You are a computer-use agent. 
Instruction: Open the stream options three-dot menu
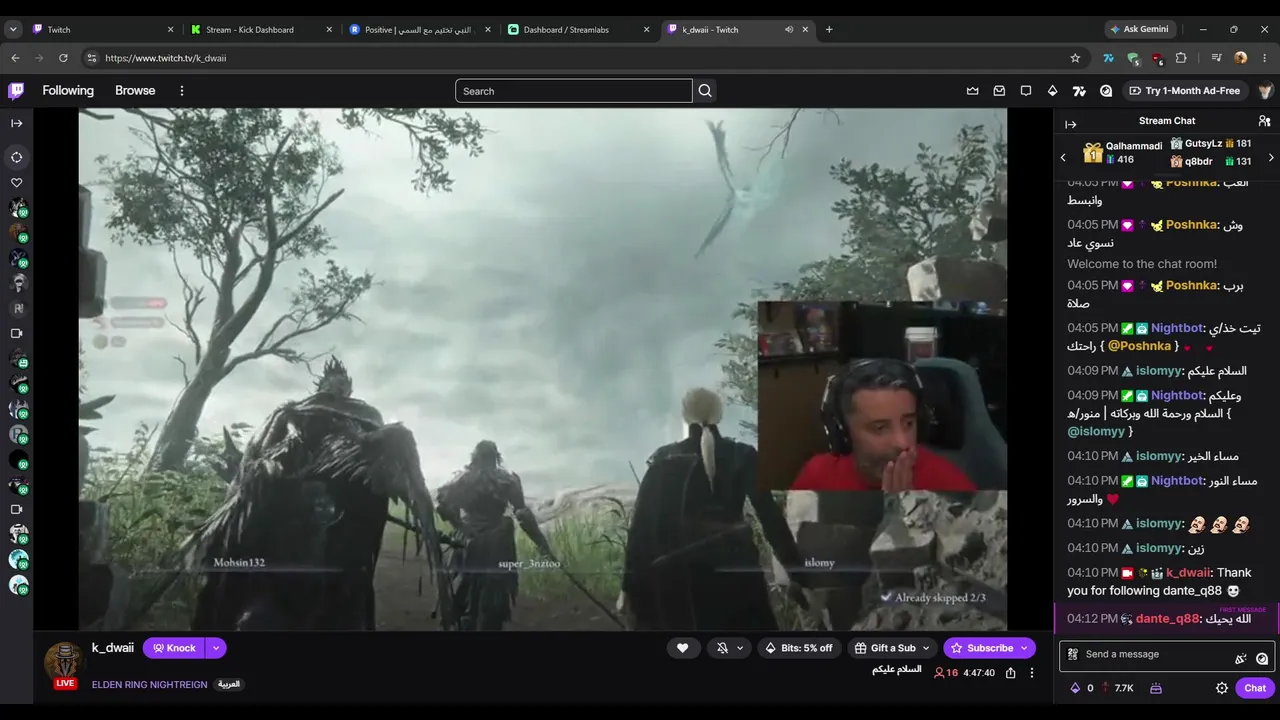pos(1032,673)
